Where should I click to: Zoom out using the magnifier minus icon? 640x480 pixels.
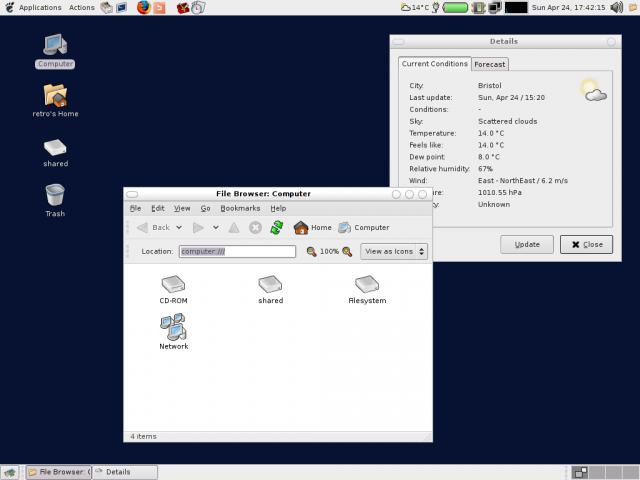pos(311,252)
